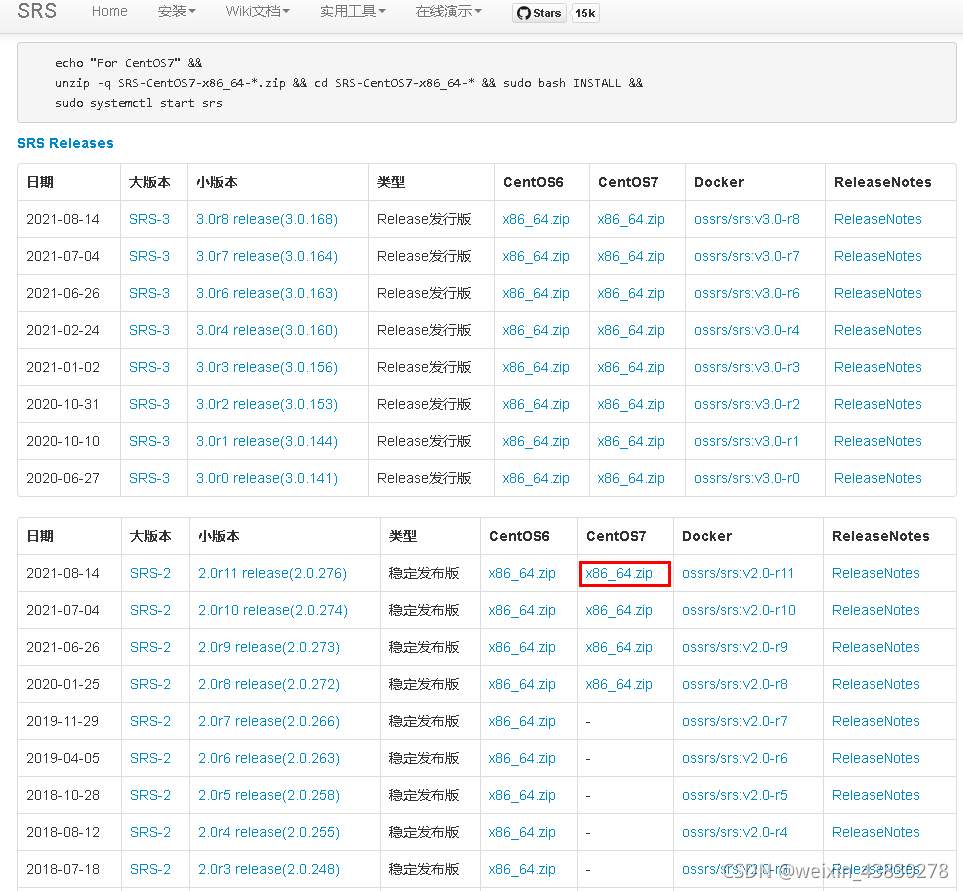This screenshot has height=891, width=963.
Task: Open 2.0r7 release(2.0.266) link
Action: coord(268,722)
